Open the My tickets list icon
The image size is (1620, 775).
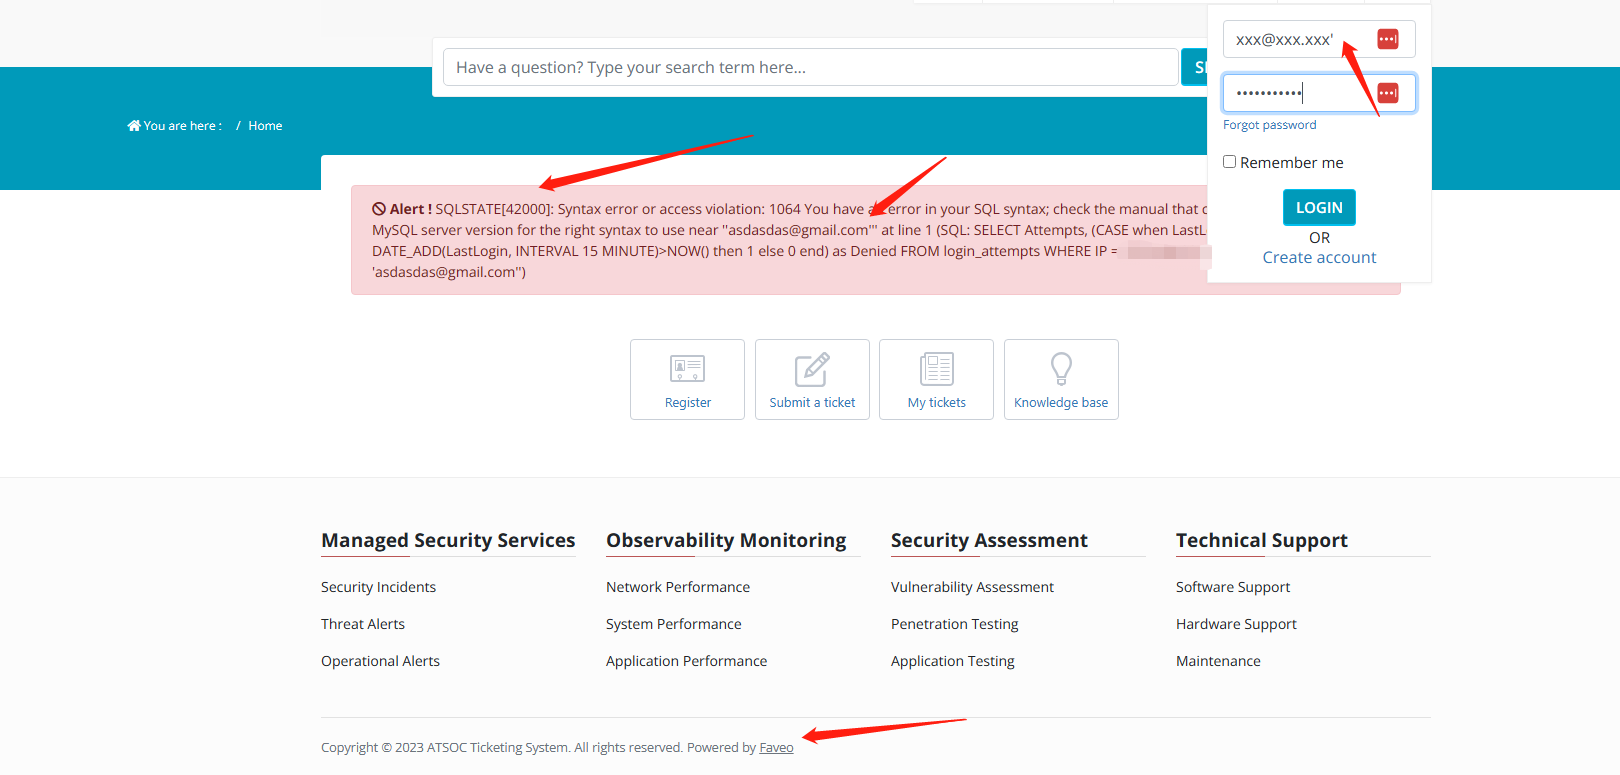[x=937, y=369]
